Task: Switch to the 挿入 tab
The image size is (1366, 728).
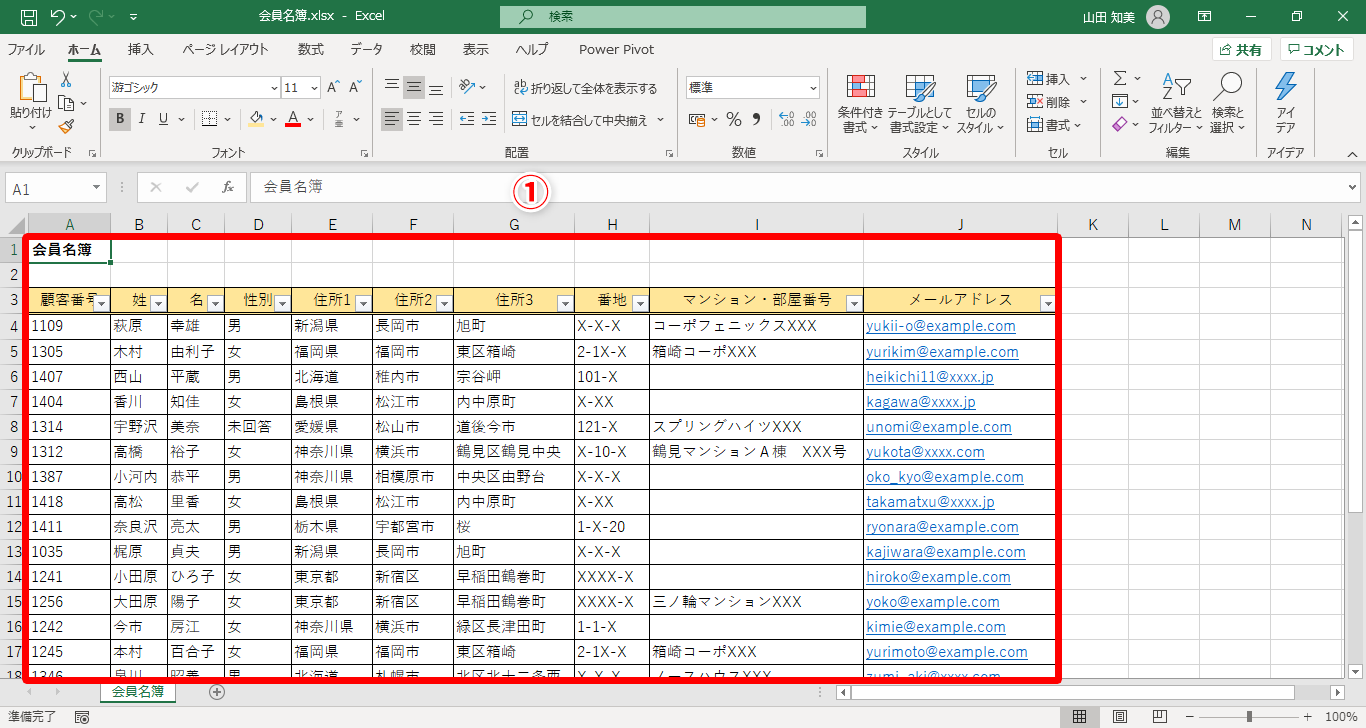Action: (141, 49)
